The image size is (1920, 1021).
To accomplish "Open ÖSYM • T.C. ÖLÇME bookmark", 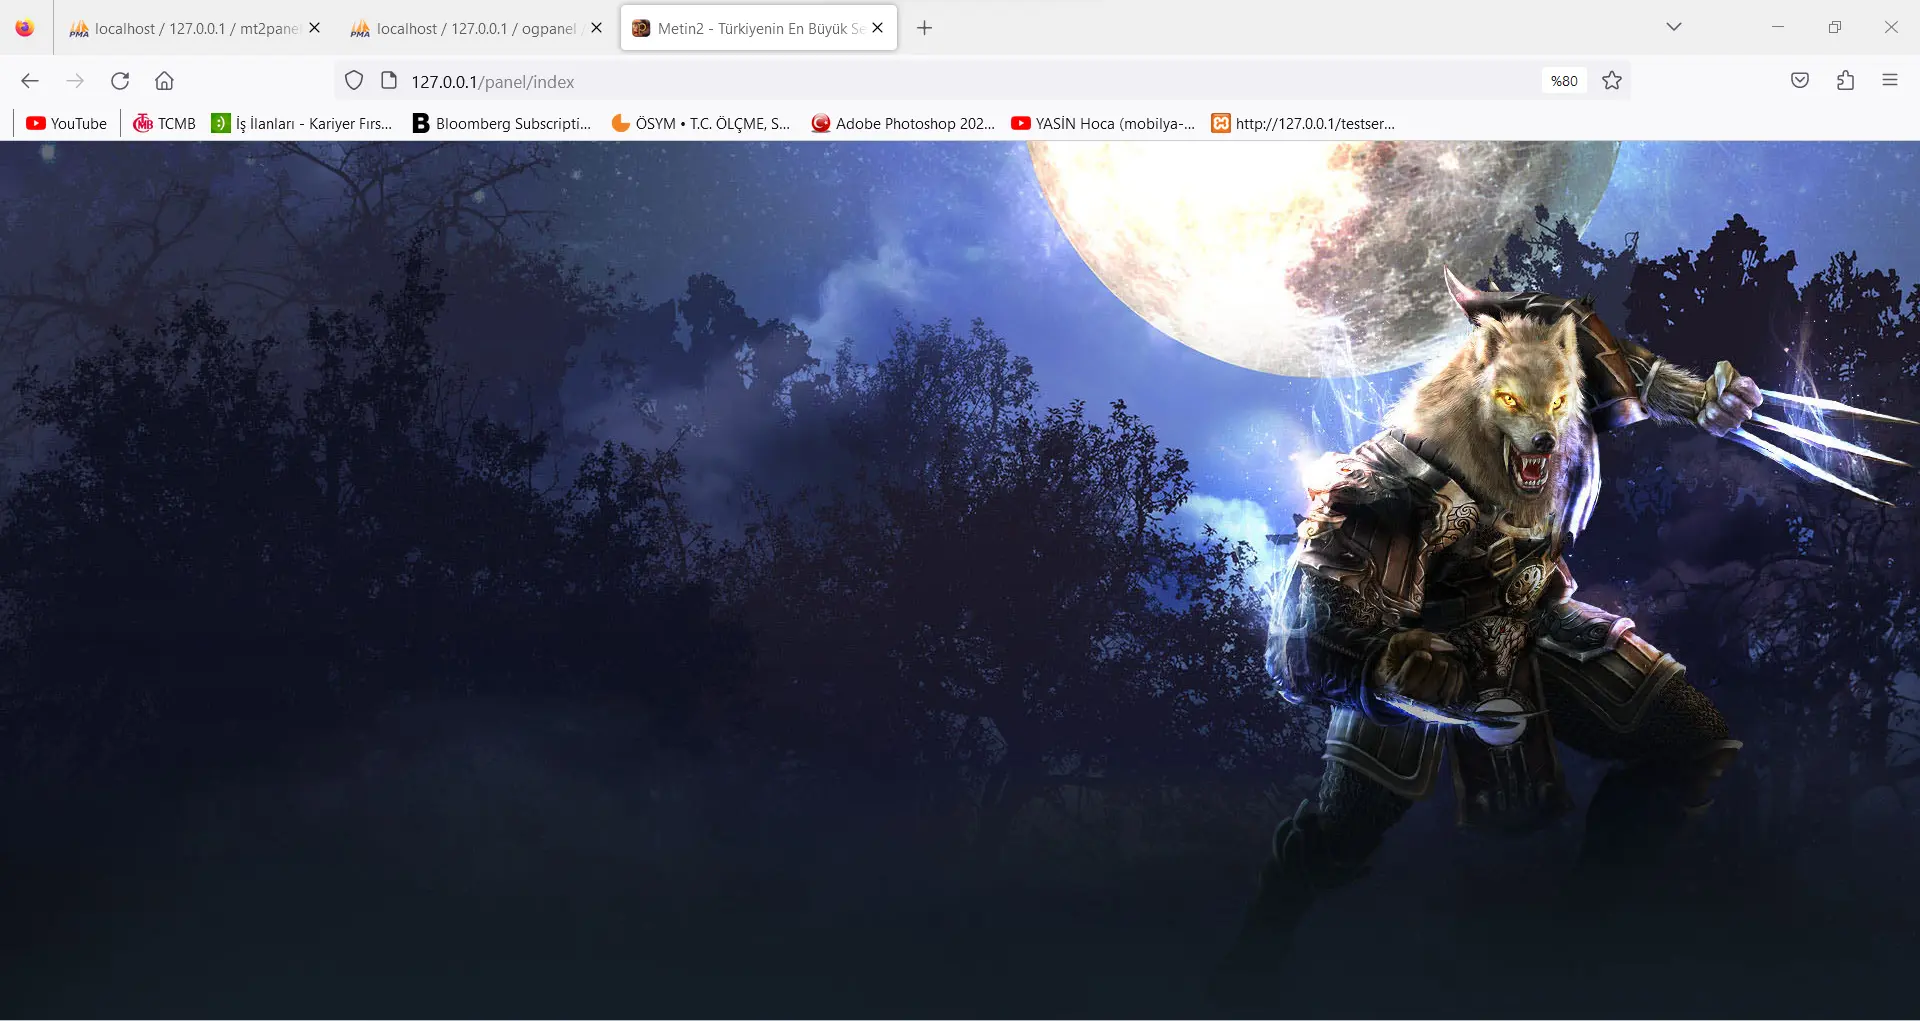I will [701, 123].
